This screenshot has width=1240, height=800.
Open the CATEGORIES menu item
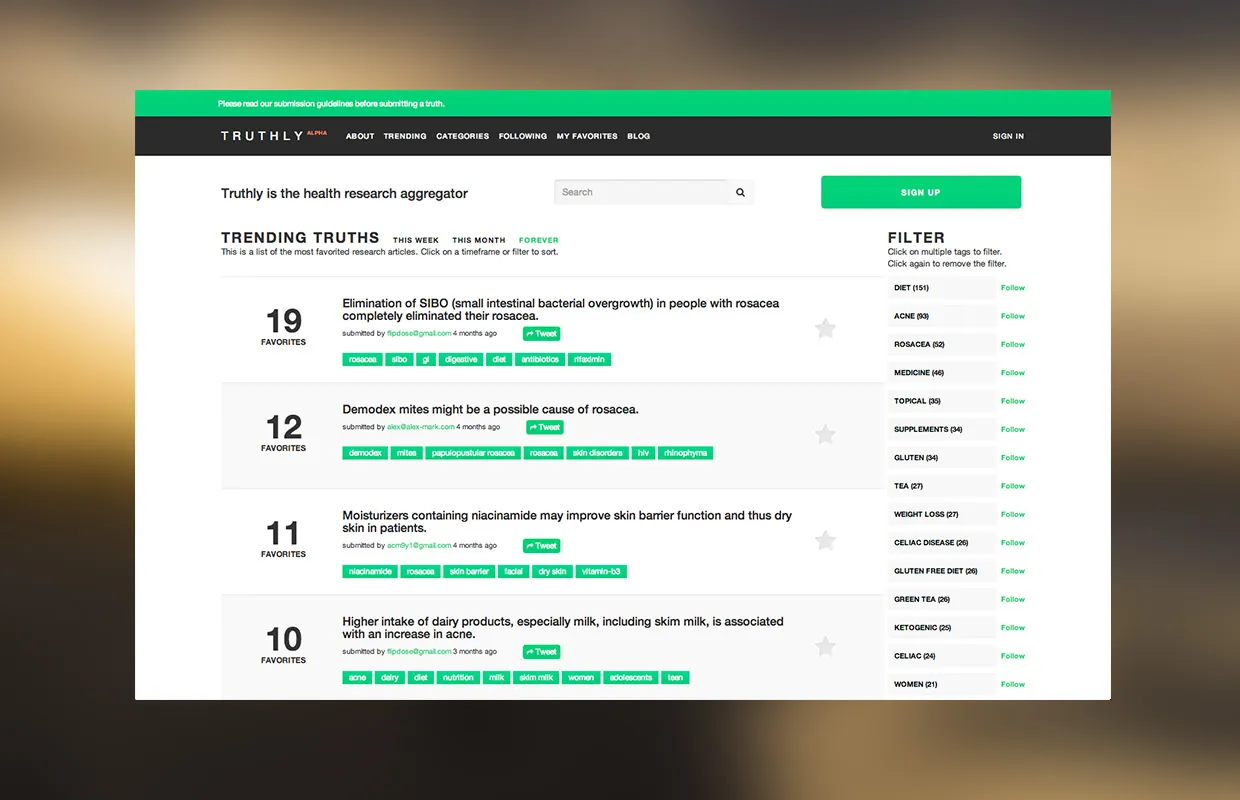pos(462,136)
